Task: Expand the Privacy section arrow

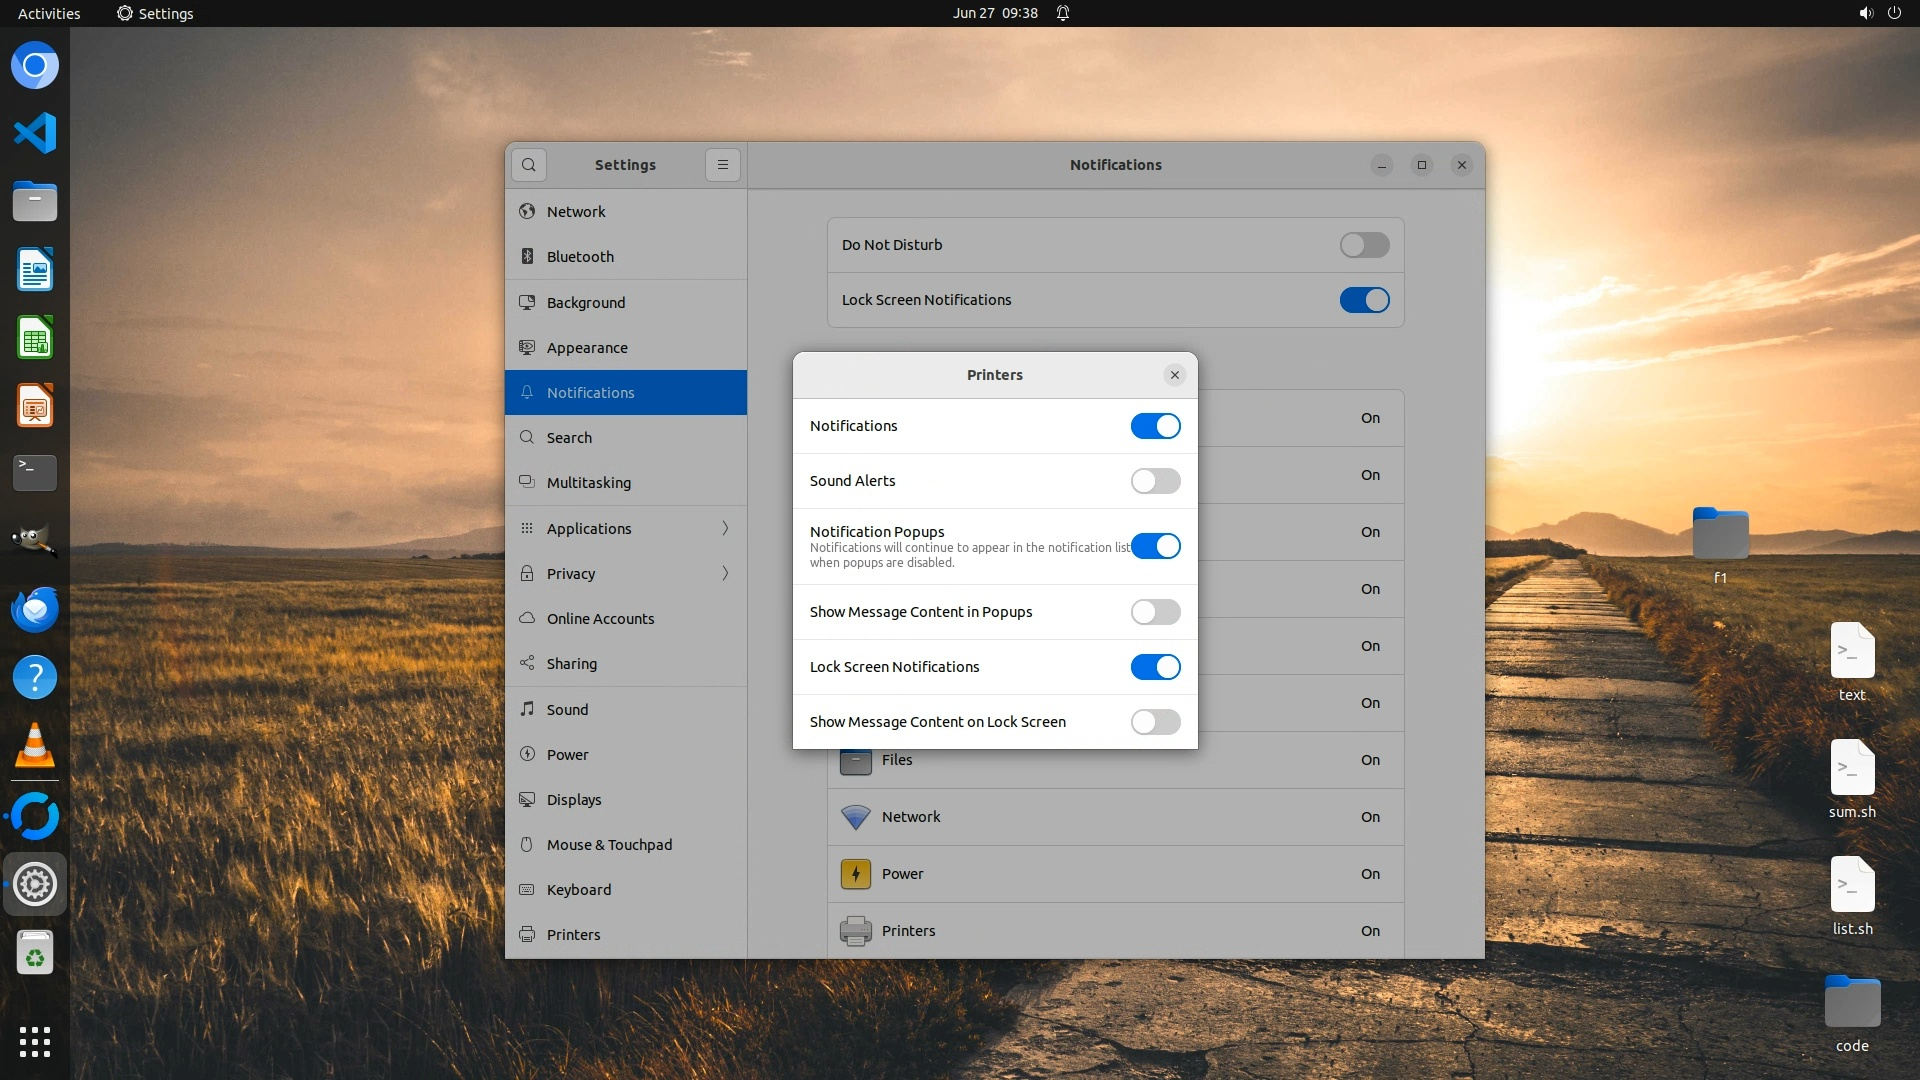Action: (725, 573)
